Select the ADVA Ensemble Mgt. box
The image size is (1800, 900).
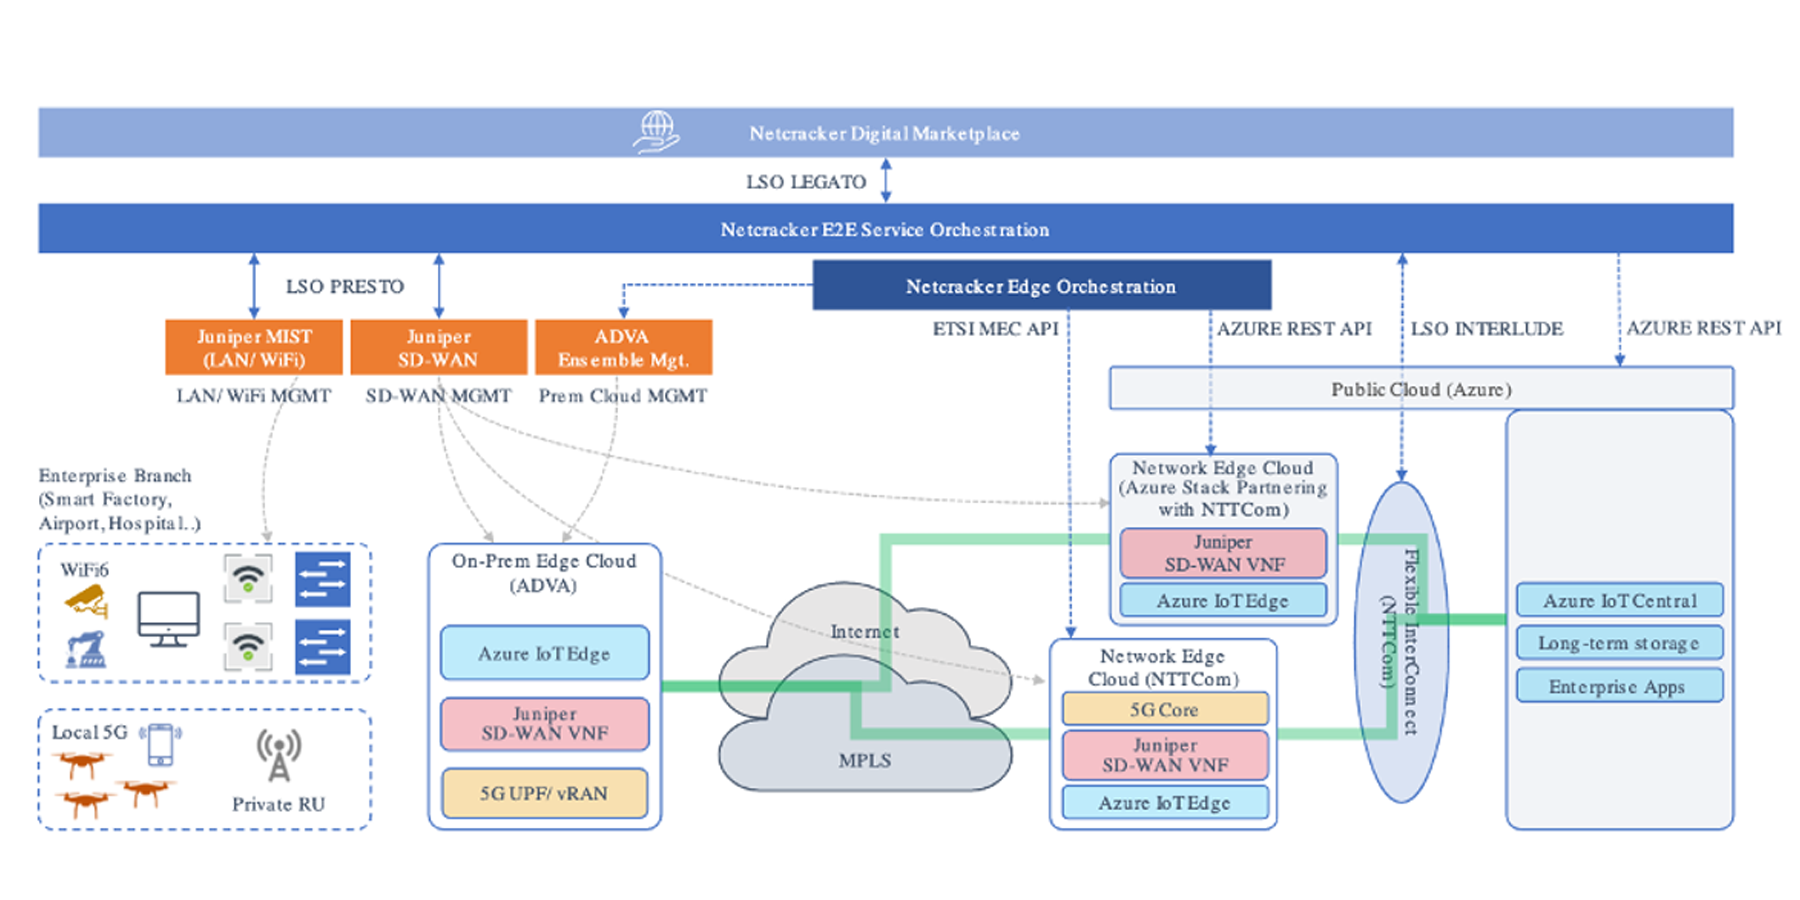click(623, 347)
